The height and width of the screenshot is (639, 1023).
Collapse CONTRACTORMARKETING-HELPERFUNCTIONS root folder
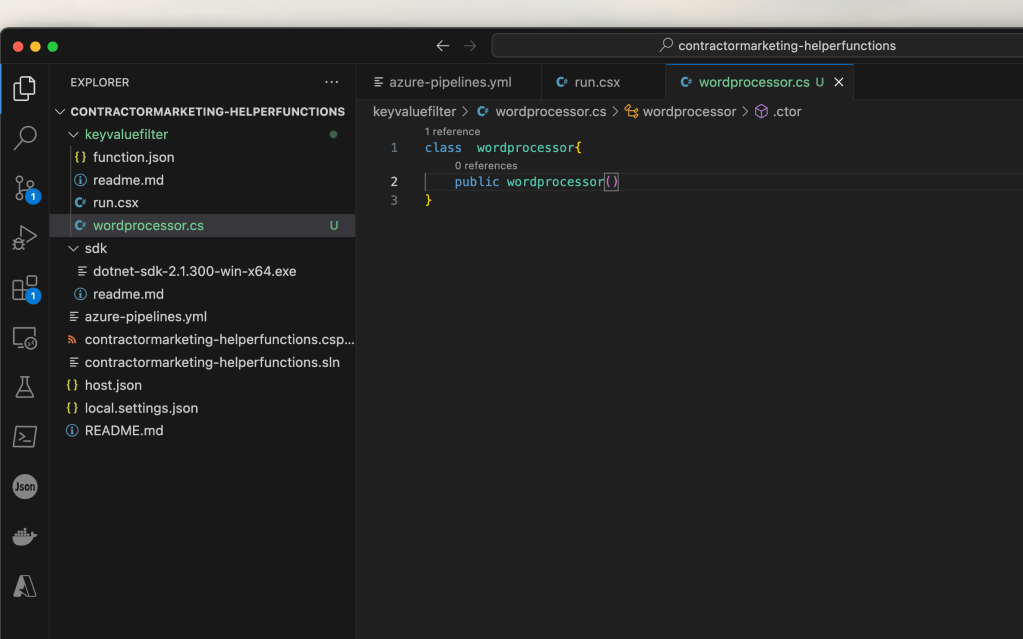click(202, 112)
